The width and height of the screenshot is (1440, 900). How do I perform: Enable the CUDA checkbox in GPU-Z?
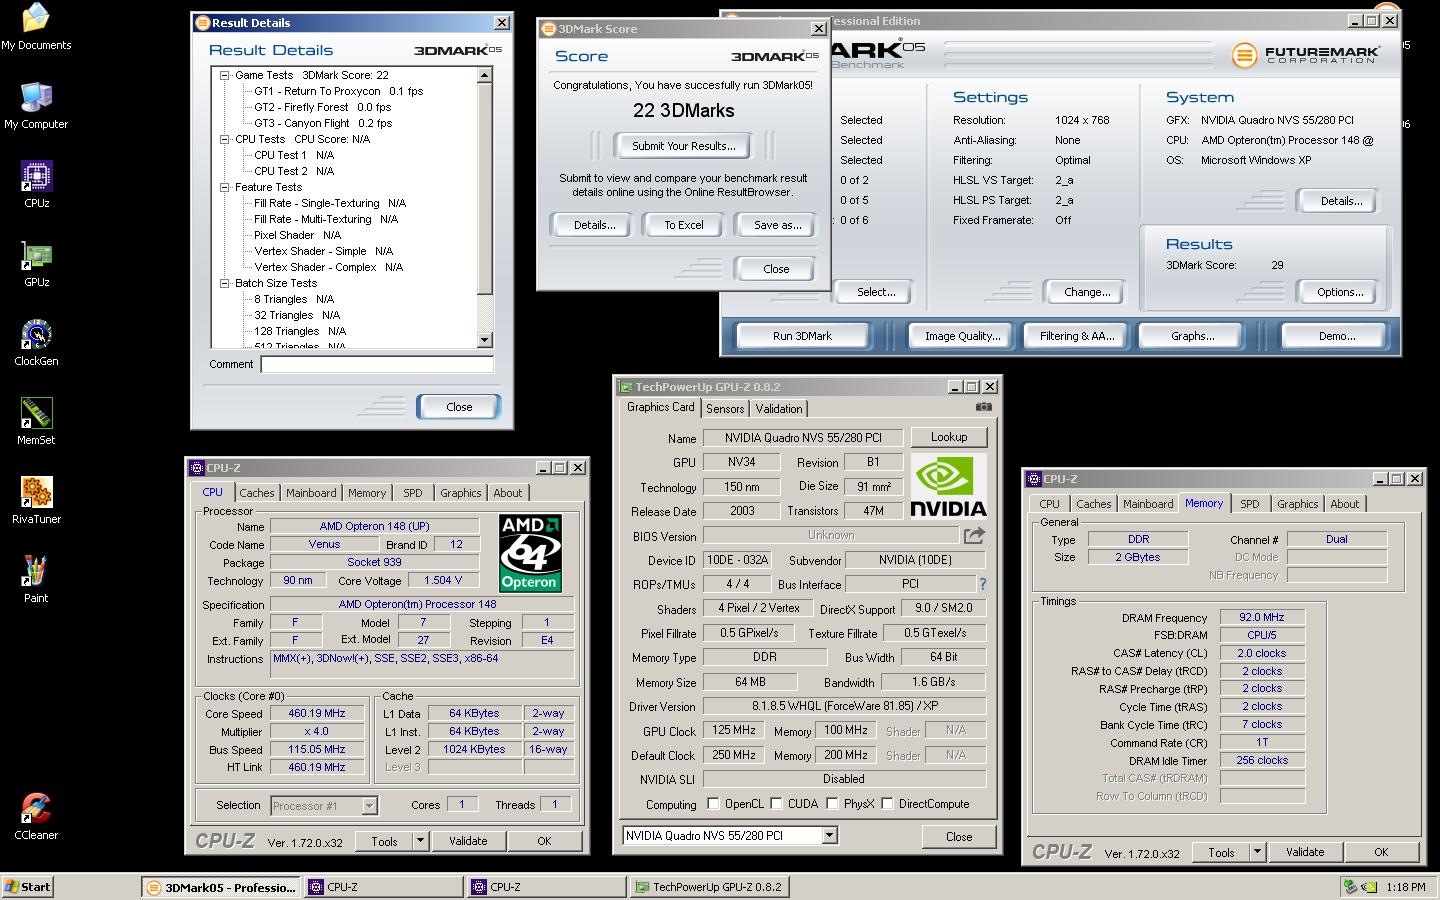point(776,804)
